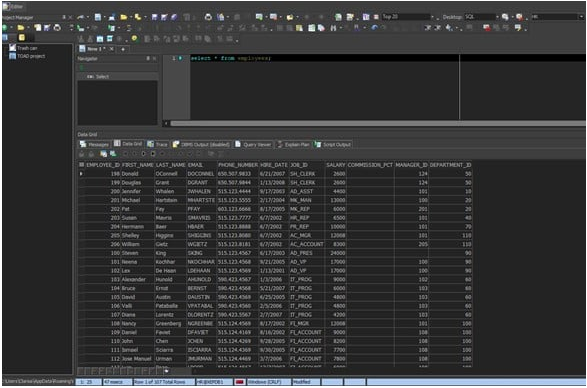
Task: Click the red-marked icon left of HR dropdown
Action: click(x=520, y=17)
